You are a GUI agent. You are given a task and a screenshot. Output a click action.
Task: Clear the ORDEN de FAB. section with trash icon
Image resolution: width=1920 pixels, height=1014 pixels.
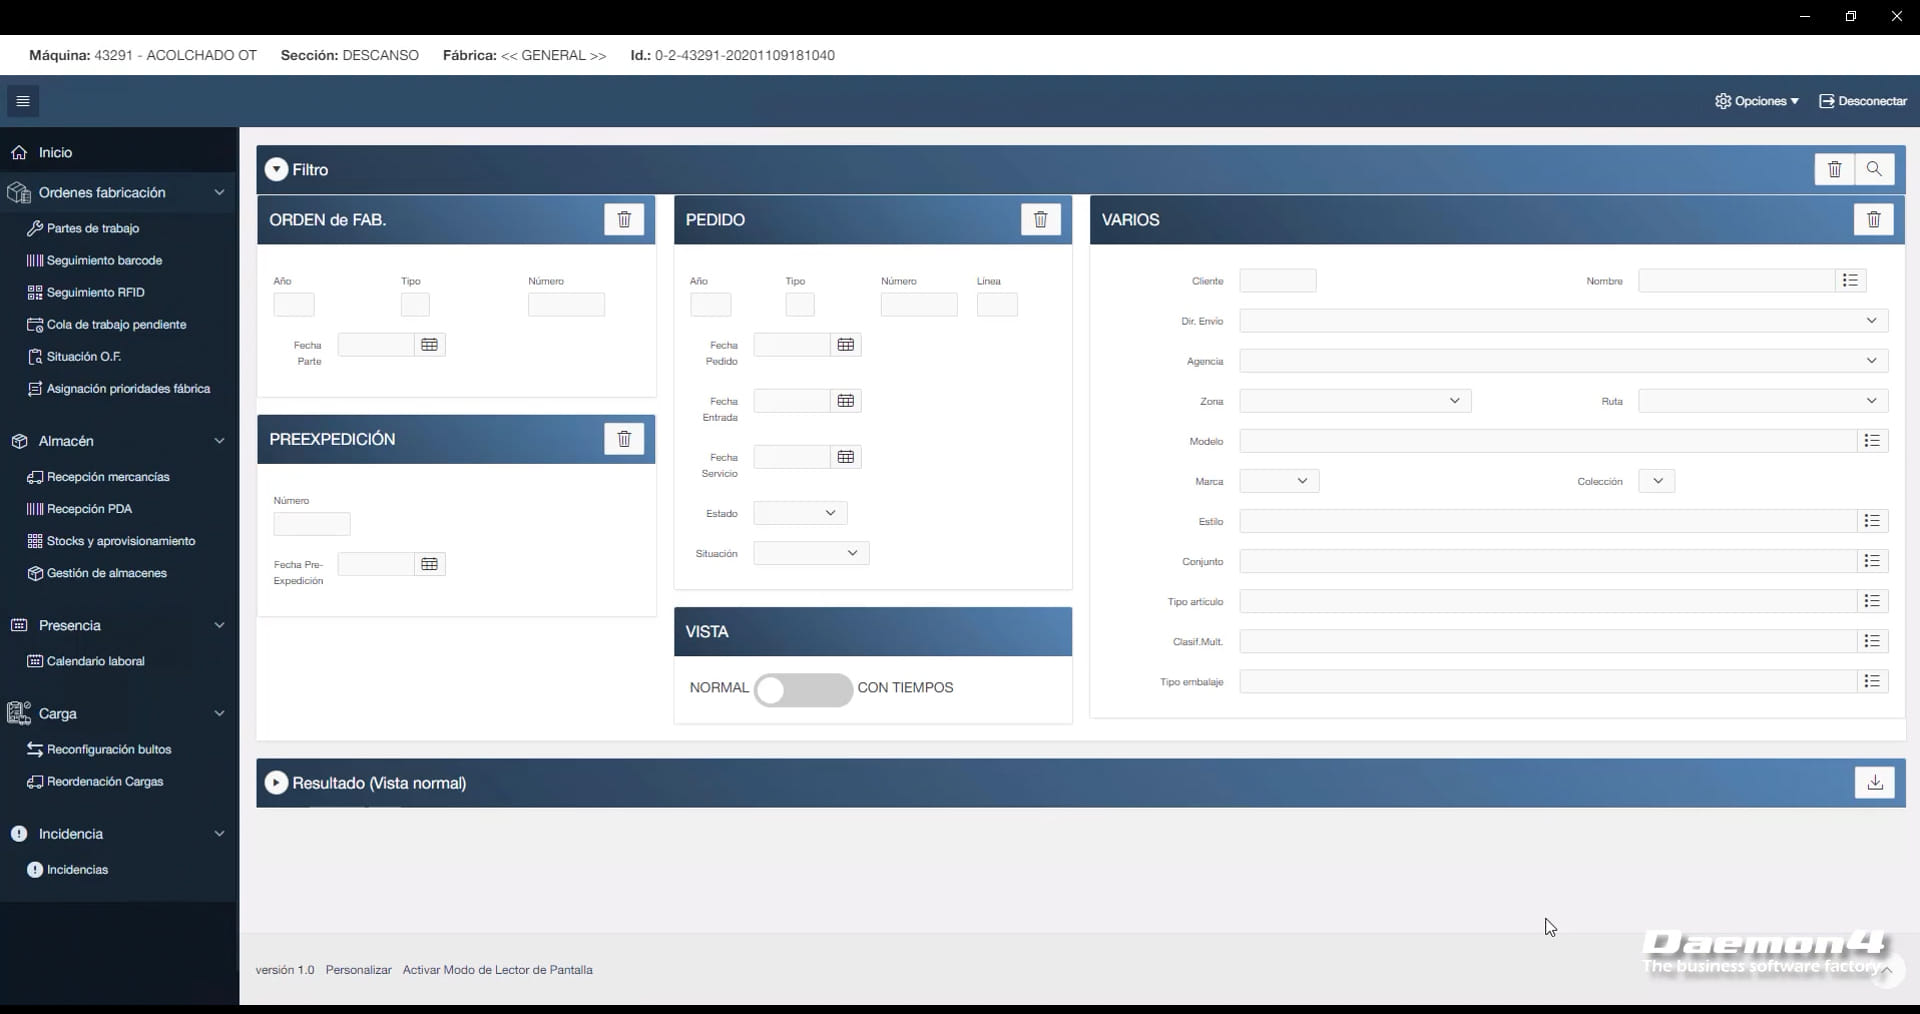click(624, 220)
